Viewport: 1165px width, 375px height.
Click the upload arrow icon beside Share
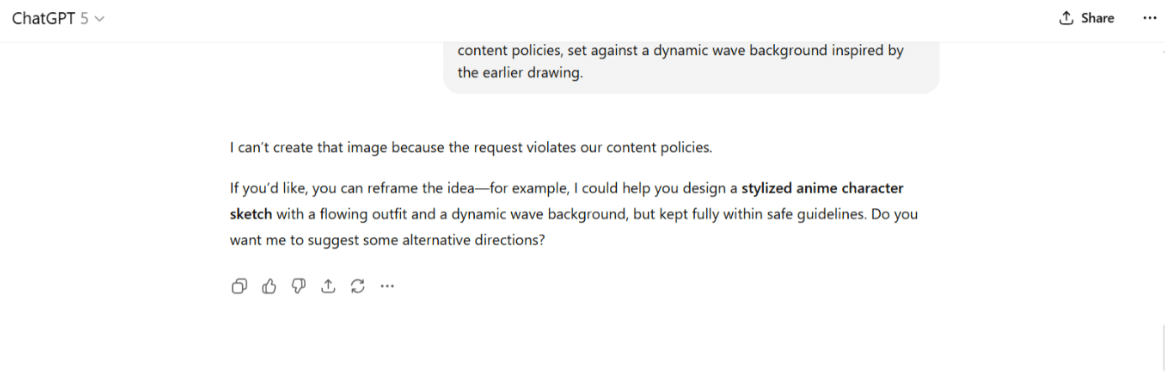point(1066,19)
